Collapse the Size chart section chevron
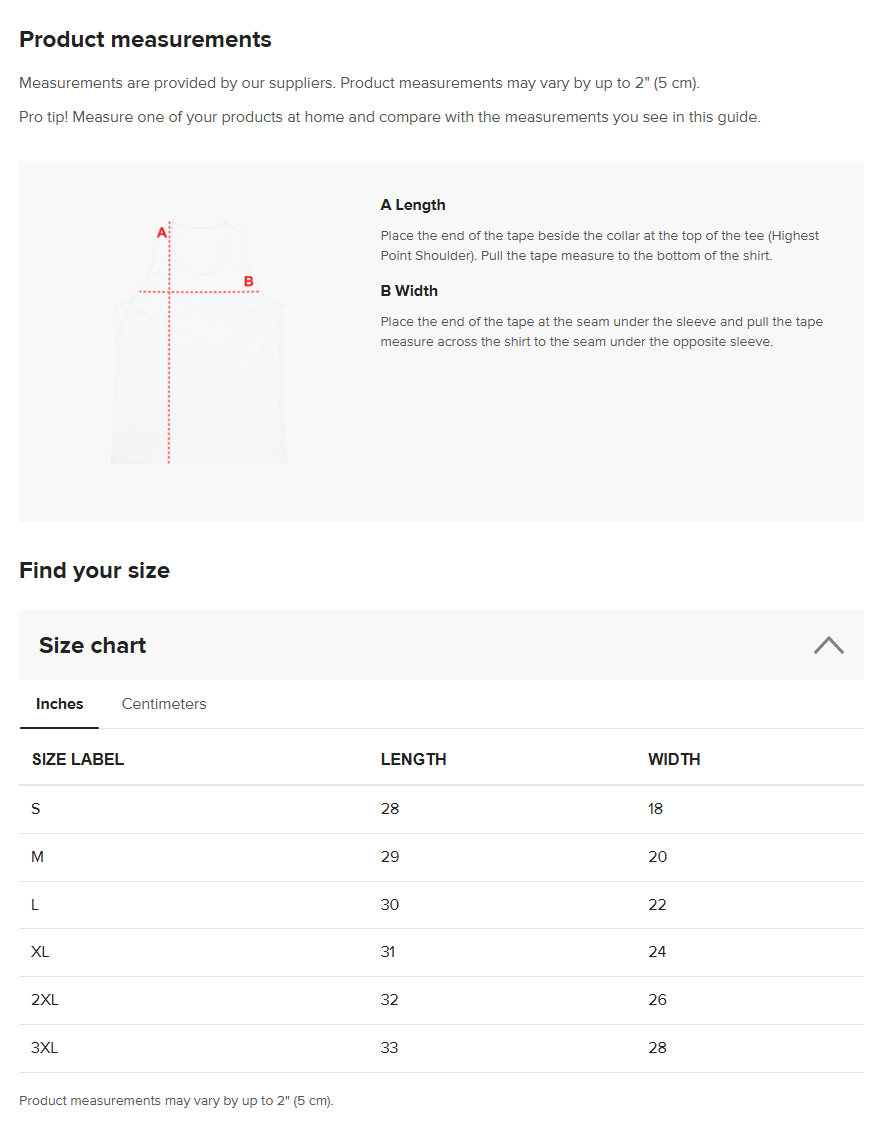This screenshot has width=875, height=1136. point(829,645)
